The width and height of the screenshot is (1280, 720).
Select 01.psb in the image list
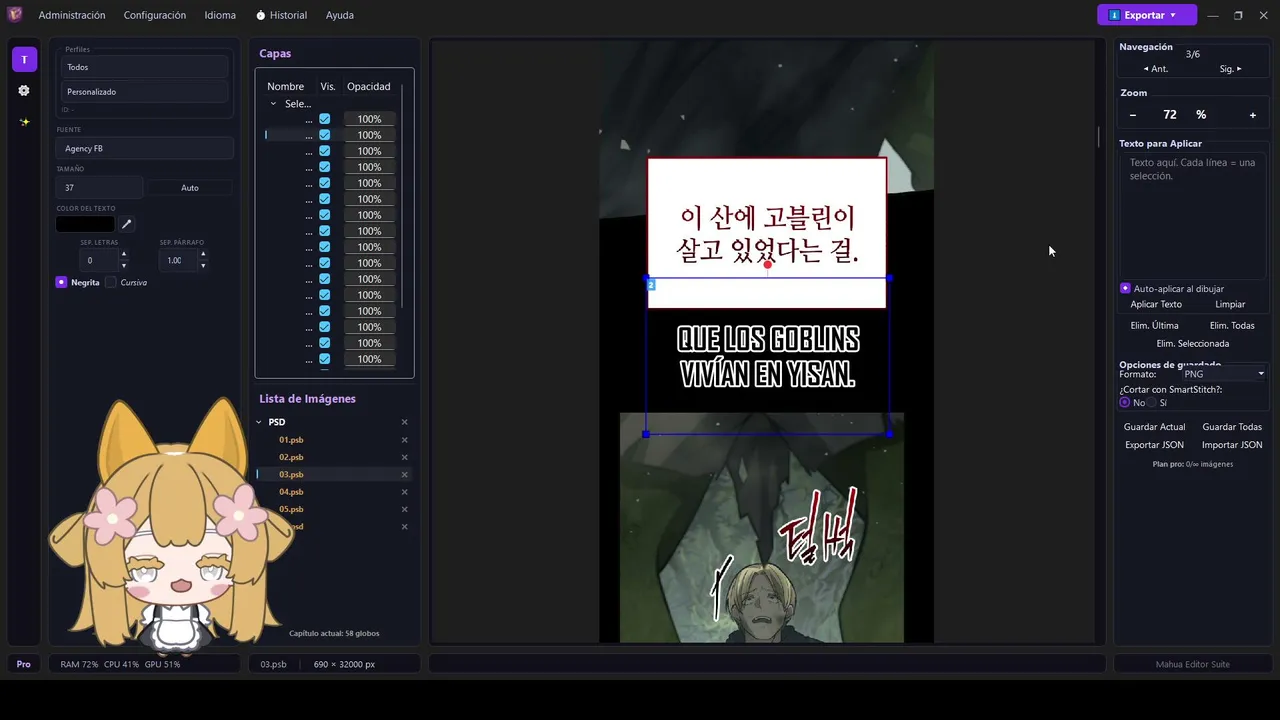[x=291, y=440]
